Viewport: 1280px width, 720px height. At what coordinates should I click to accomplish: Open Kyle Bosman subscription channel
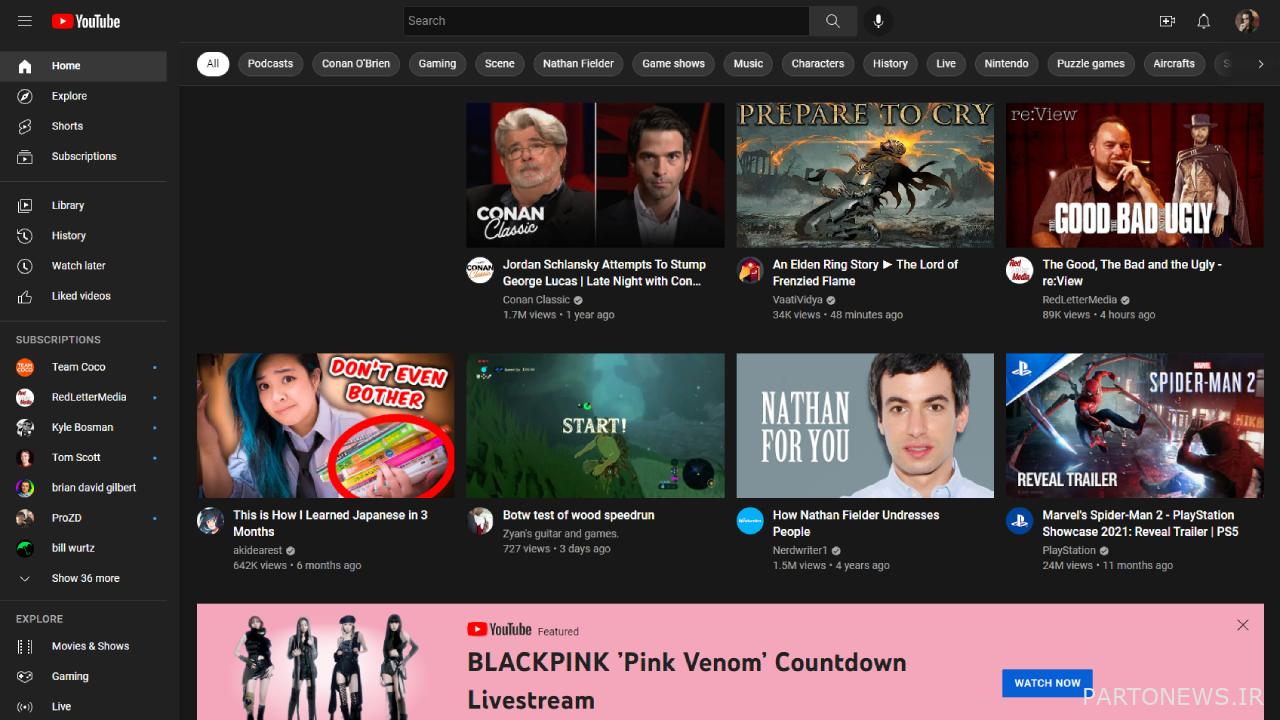click(x=83, y=427)
